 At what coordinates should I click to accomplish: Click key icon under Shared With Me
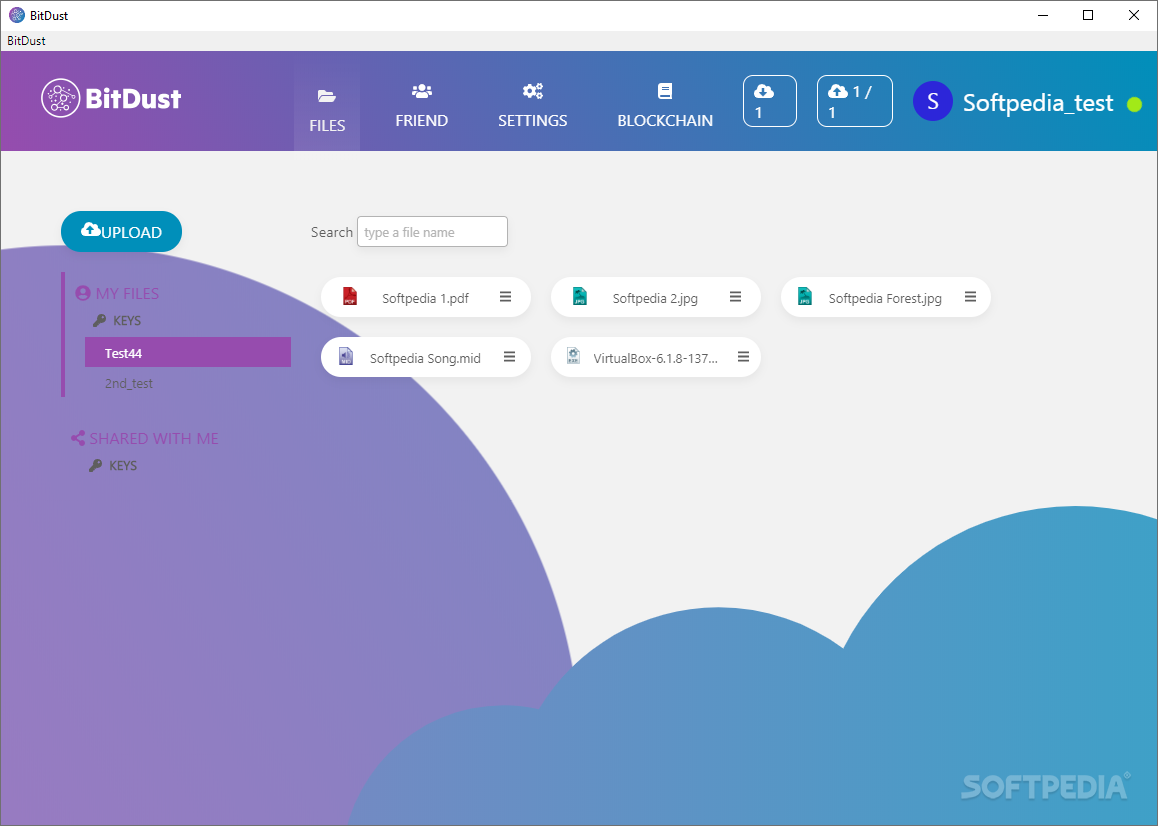click(x=95, y=465)
